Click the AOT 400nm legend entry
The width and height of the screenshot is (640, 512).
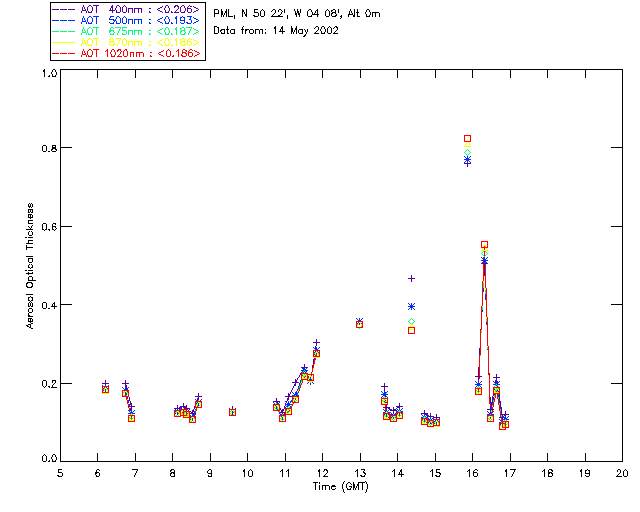(127, 9)
